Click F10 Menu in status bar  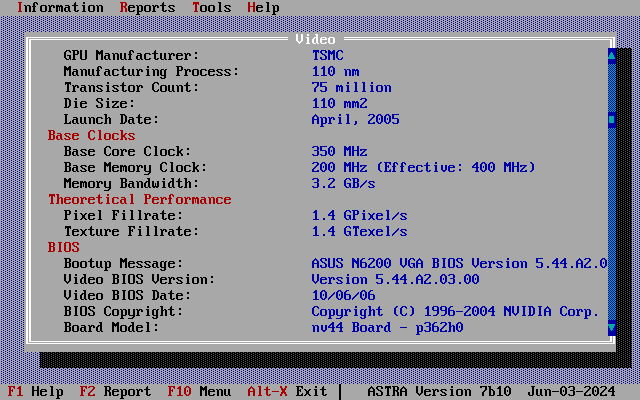[x=199, y=391]
